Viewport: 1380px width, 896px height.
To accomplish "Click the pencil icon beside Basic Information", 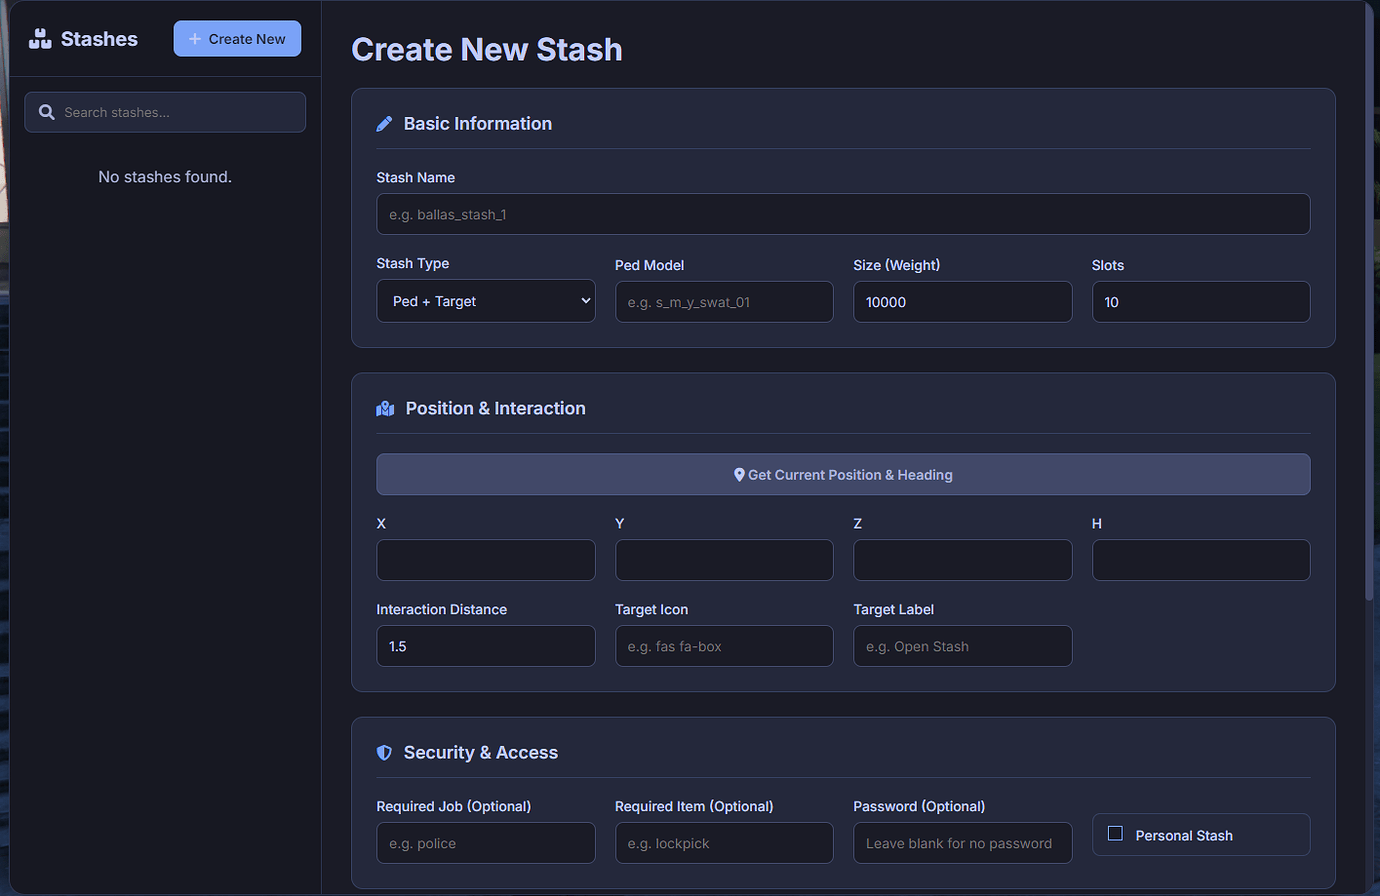I will 384,122.
